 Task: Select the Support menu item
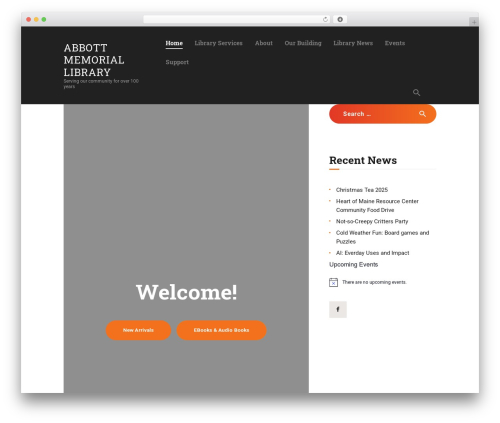[x=177, y=62]
